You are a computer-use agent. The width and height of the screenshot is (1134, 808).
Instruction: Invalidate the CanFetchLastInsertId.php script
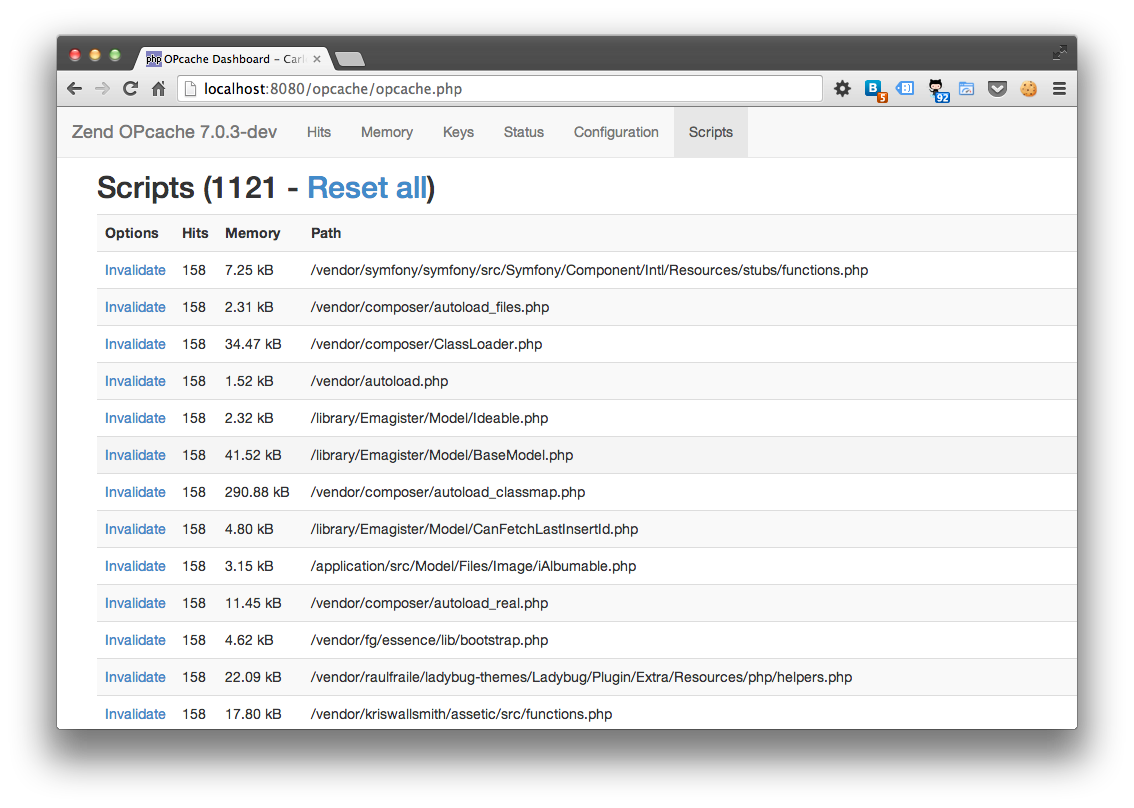[135, 529]
